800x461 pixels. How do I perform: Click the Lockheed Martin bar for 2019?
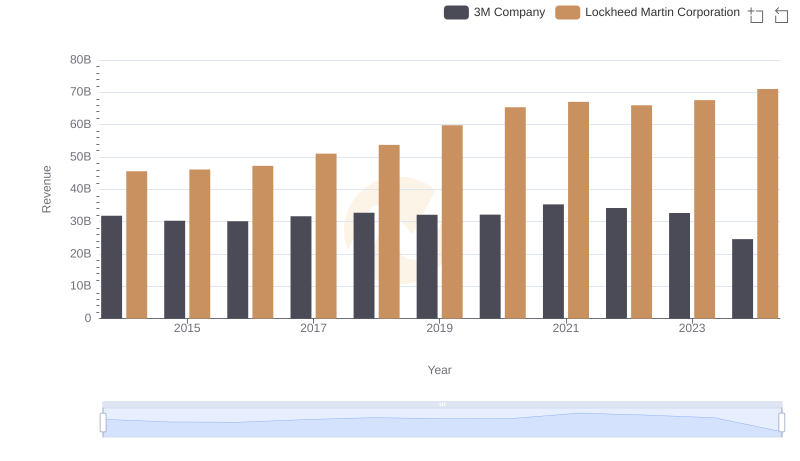point(452,222)
